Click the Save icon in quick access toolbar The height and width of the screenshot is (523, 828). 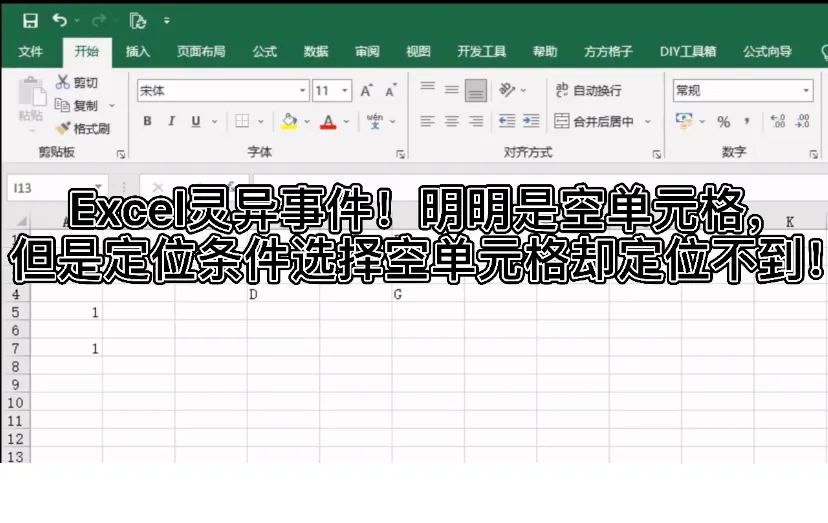point(30,21)
